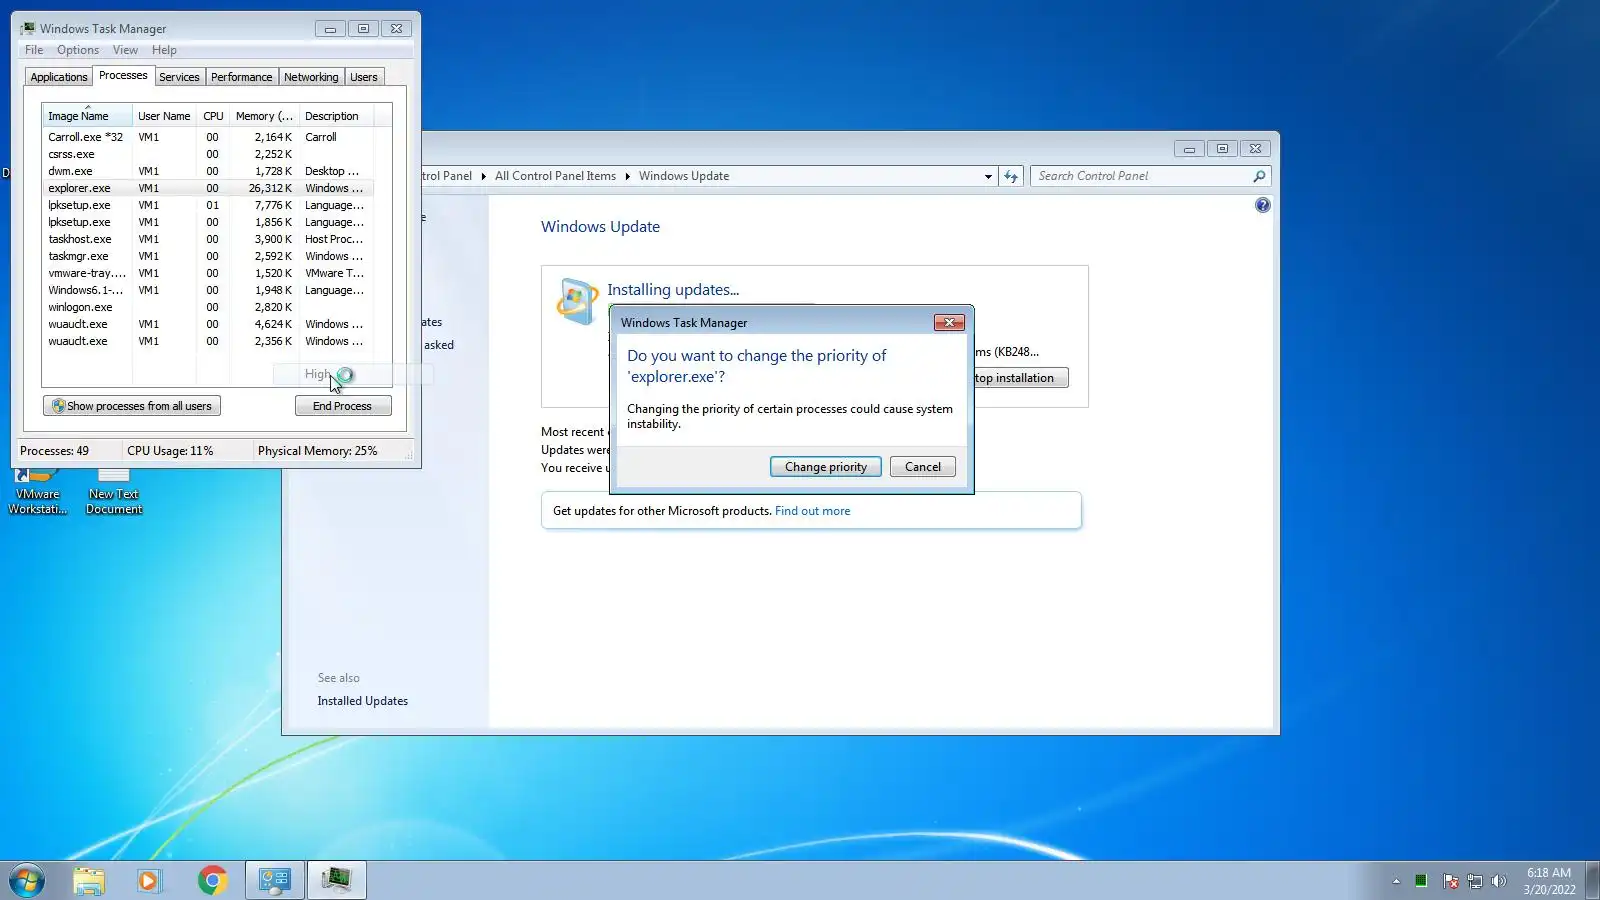Sort by Memory column header
This screenshot has width=1600, height=900.
[264, 116]
